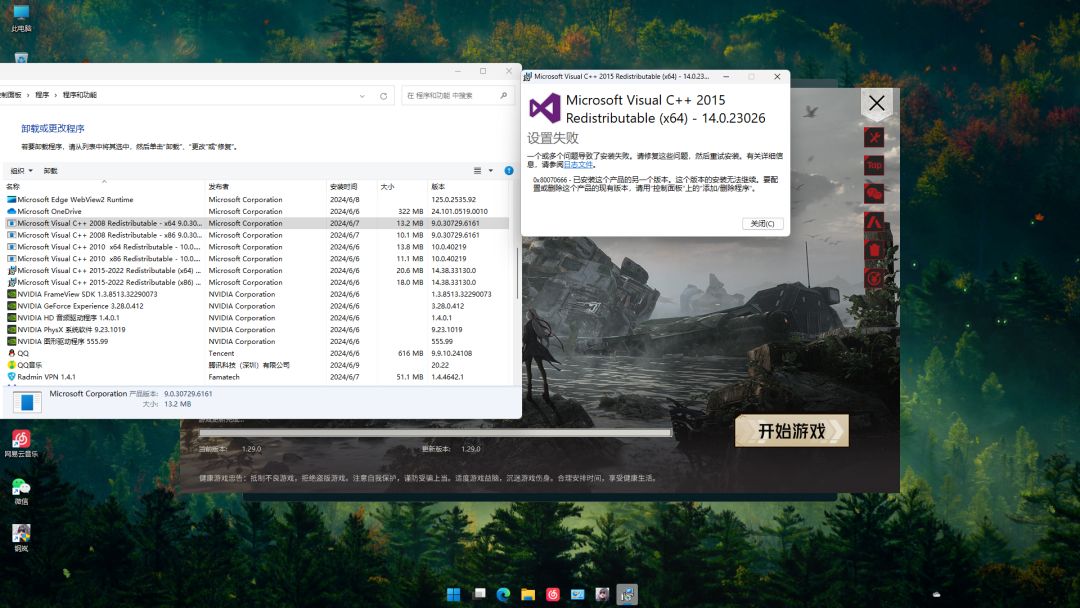Click the red trash bin icon in launcher
Image resolution: width=1080 pixels, height=608 pixels.
point(874,250)
